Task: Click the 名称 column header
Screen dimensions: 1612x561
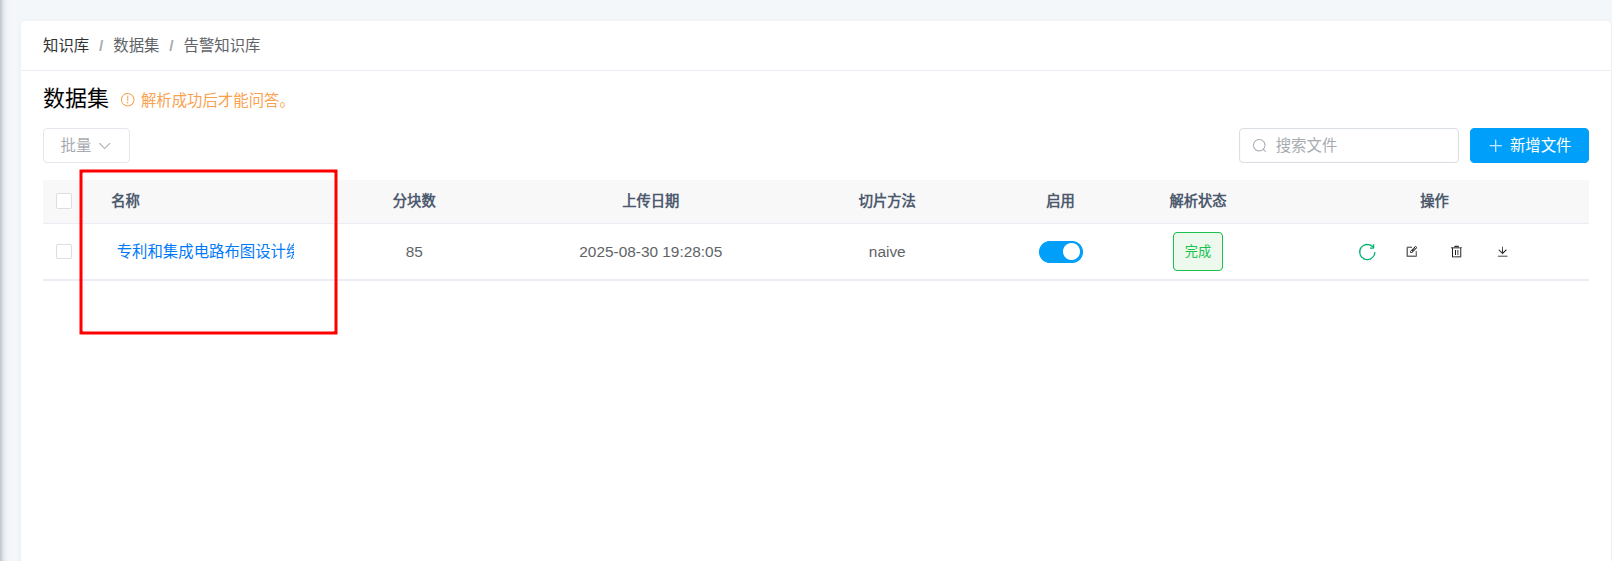Action: pyautogui.click(x=126, y=201)
